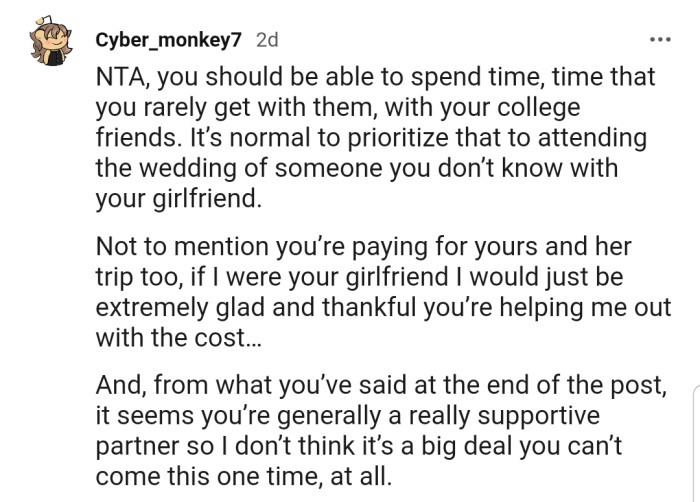Click the line "with the cost…"
This screenshot has height=502, width=700.
(x=179, y=338)
